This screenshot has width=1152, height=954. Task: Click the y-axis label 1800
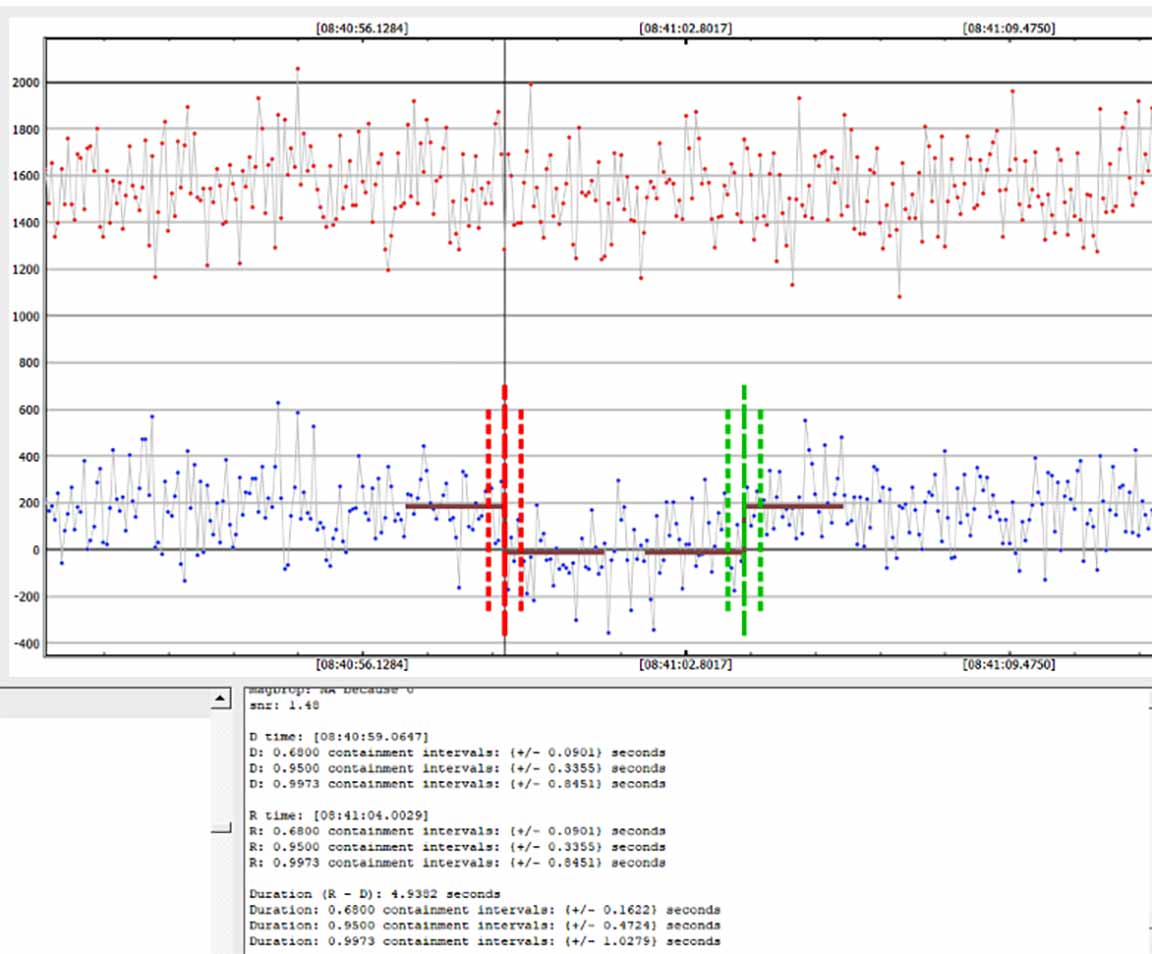(26, 129)
